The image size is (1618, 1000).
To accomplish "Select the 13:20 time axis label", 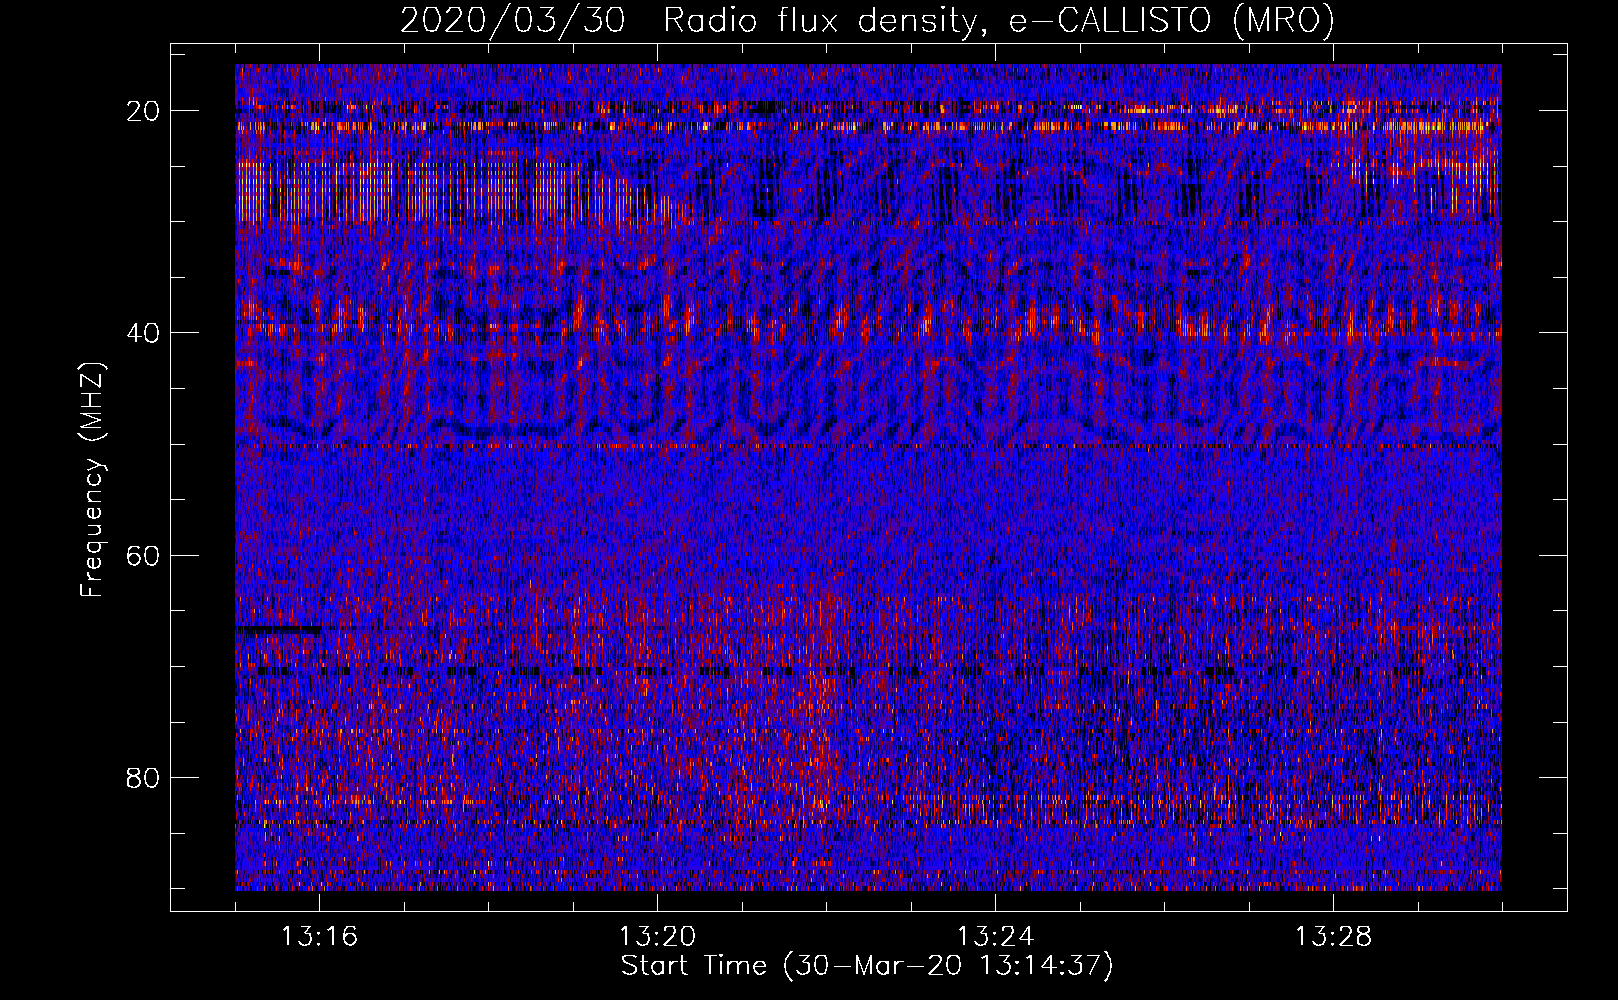I will tap(657, 937).
